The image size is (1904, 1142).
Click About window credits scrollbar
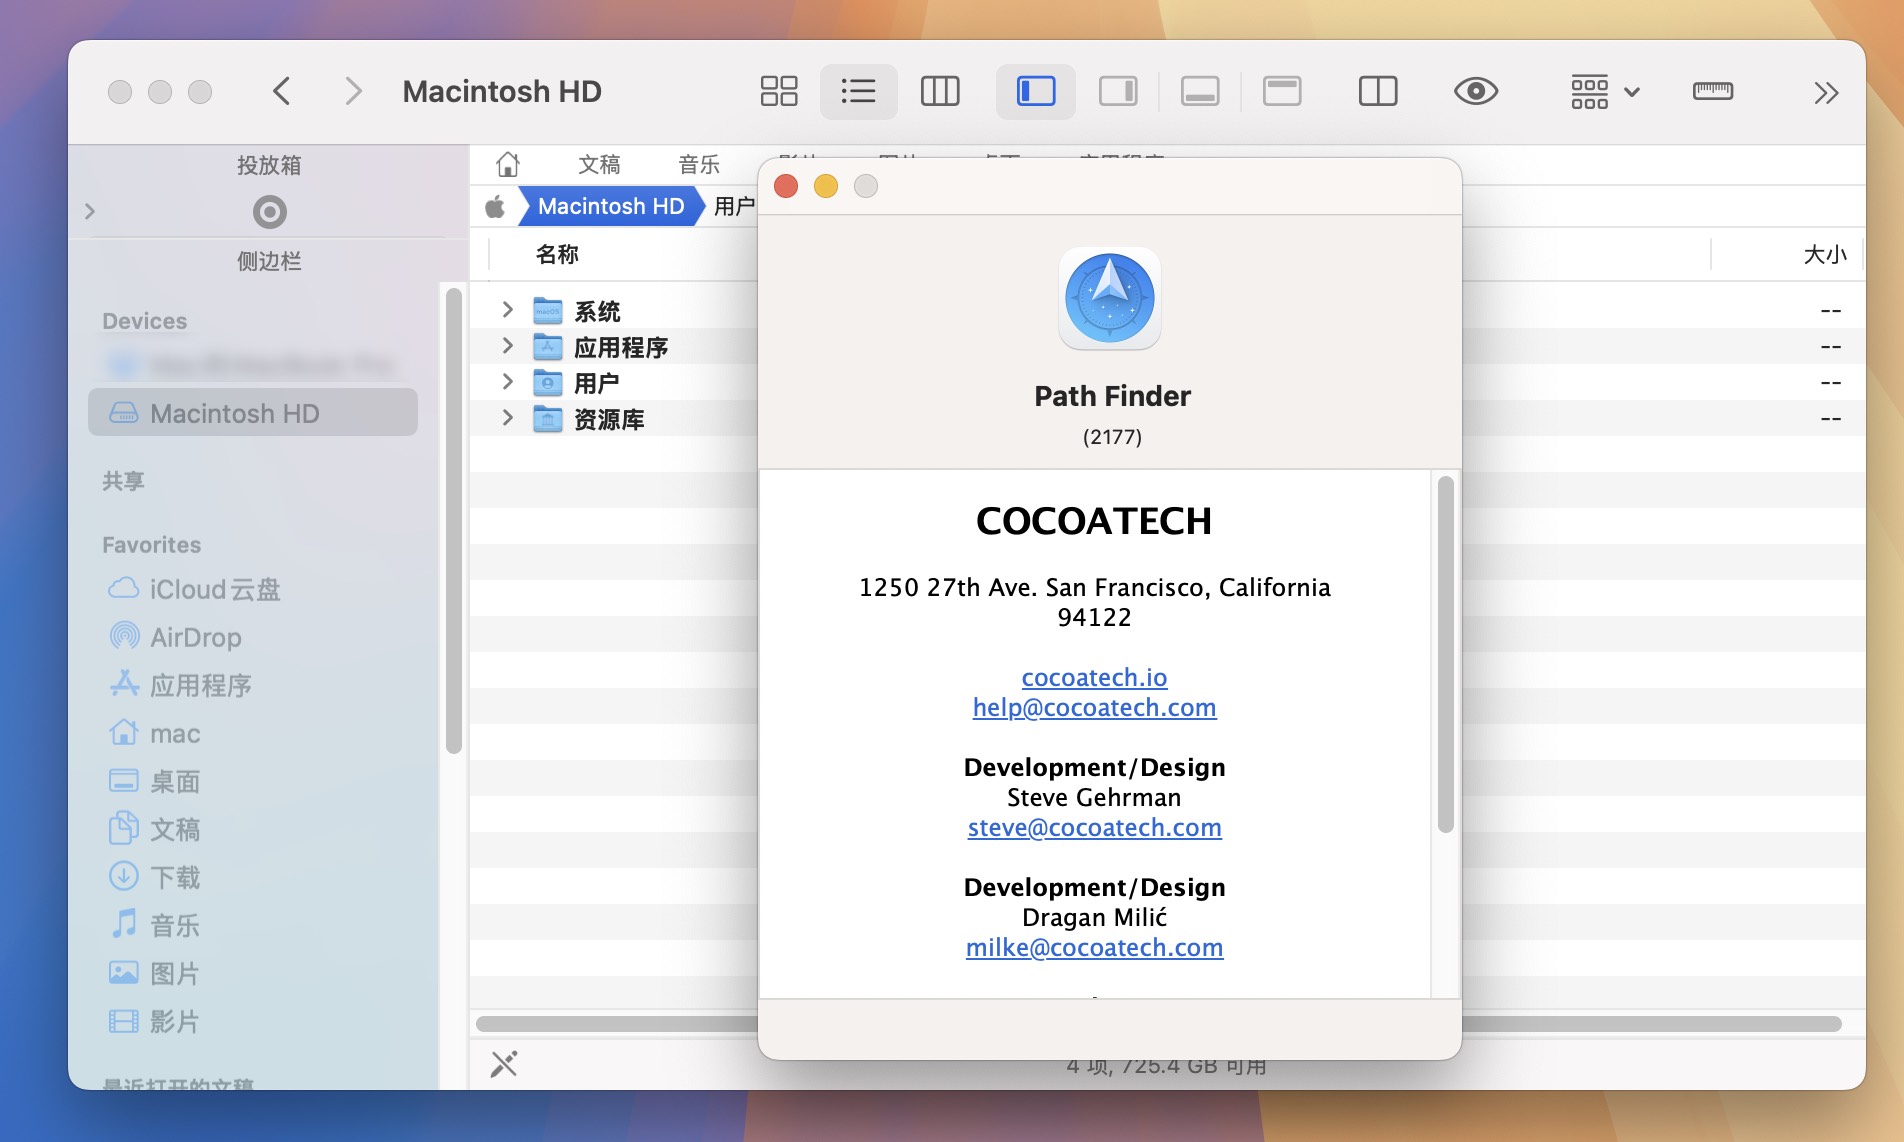pos(1445,655)
